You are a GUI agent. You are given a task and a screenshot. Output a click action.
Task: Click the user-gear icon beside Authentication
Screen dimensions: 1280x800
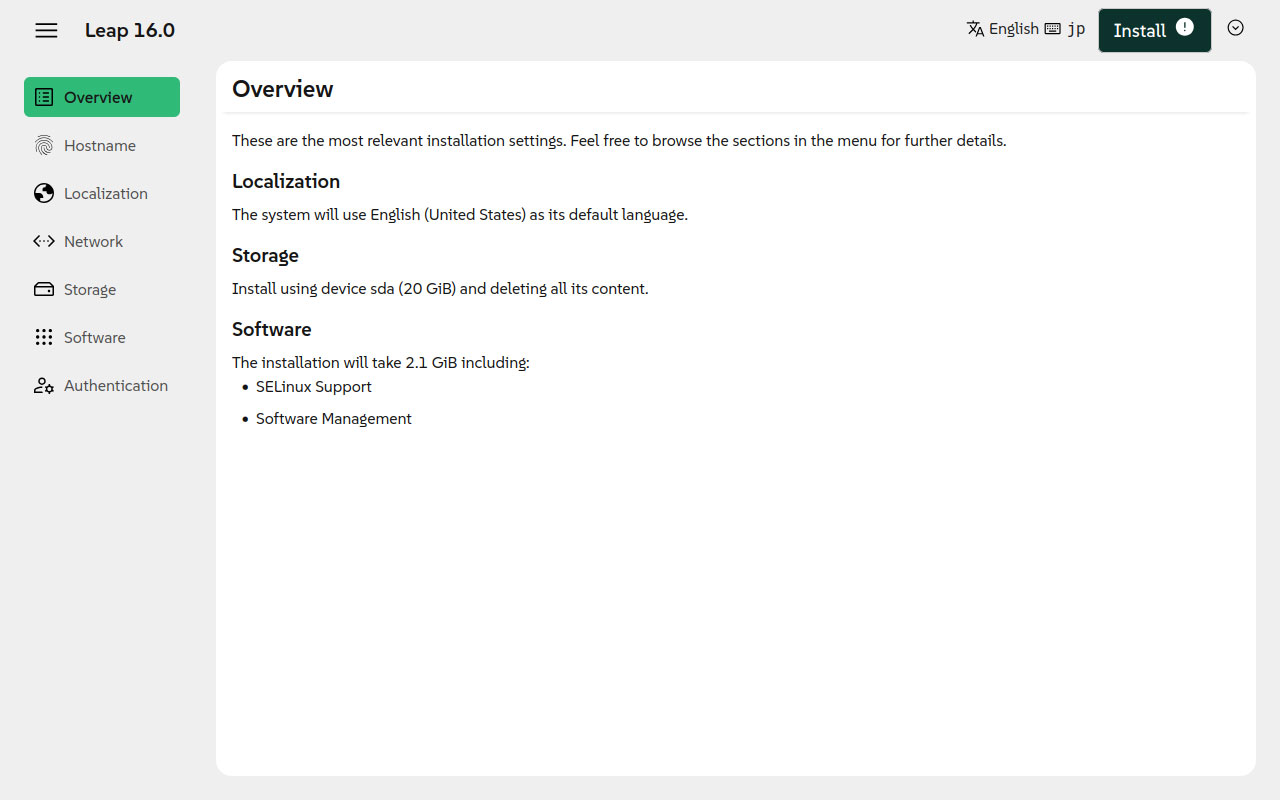tap(44, 385)
